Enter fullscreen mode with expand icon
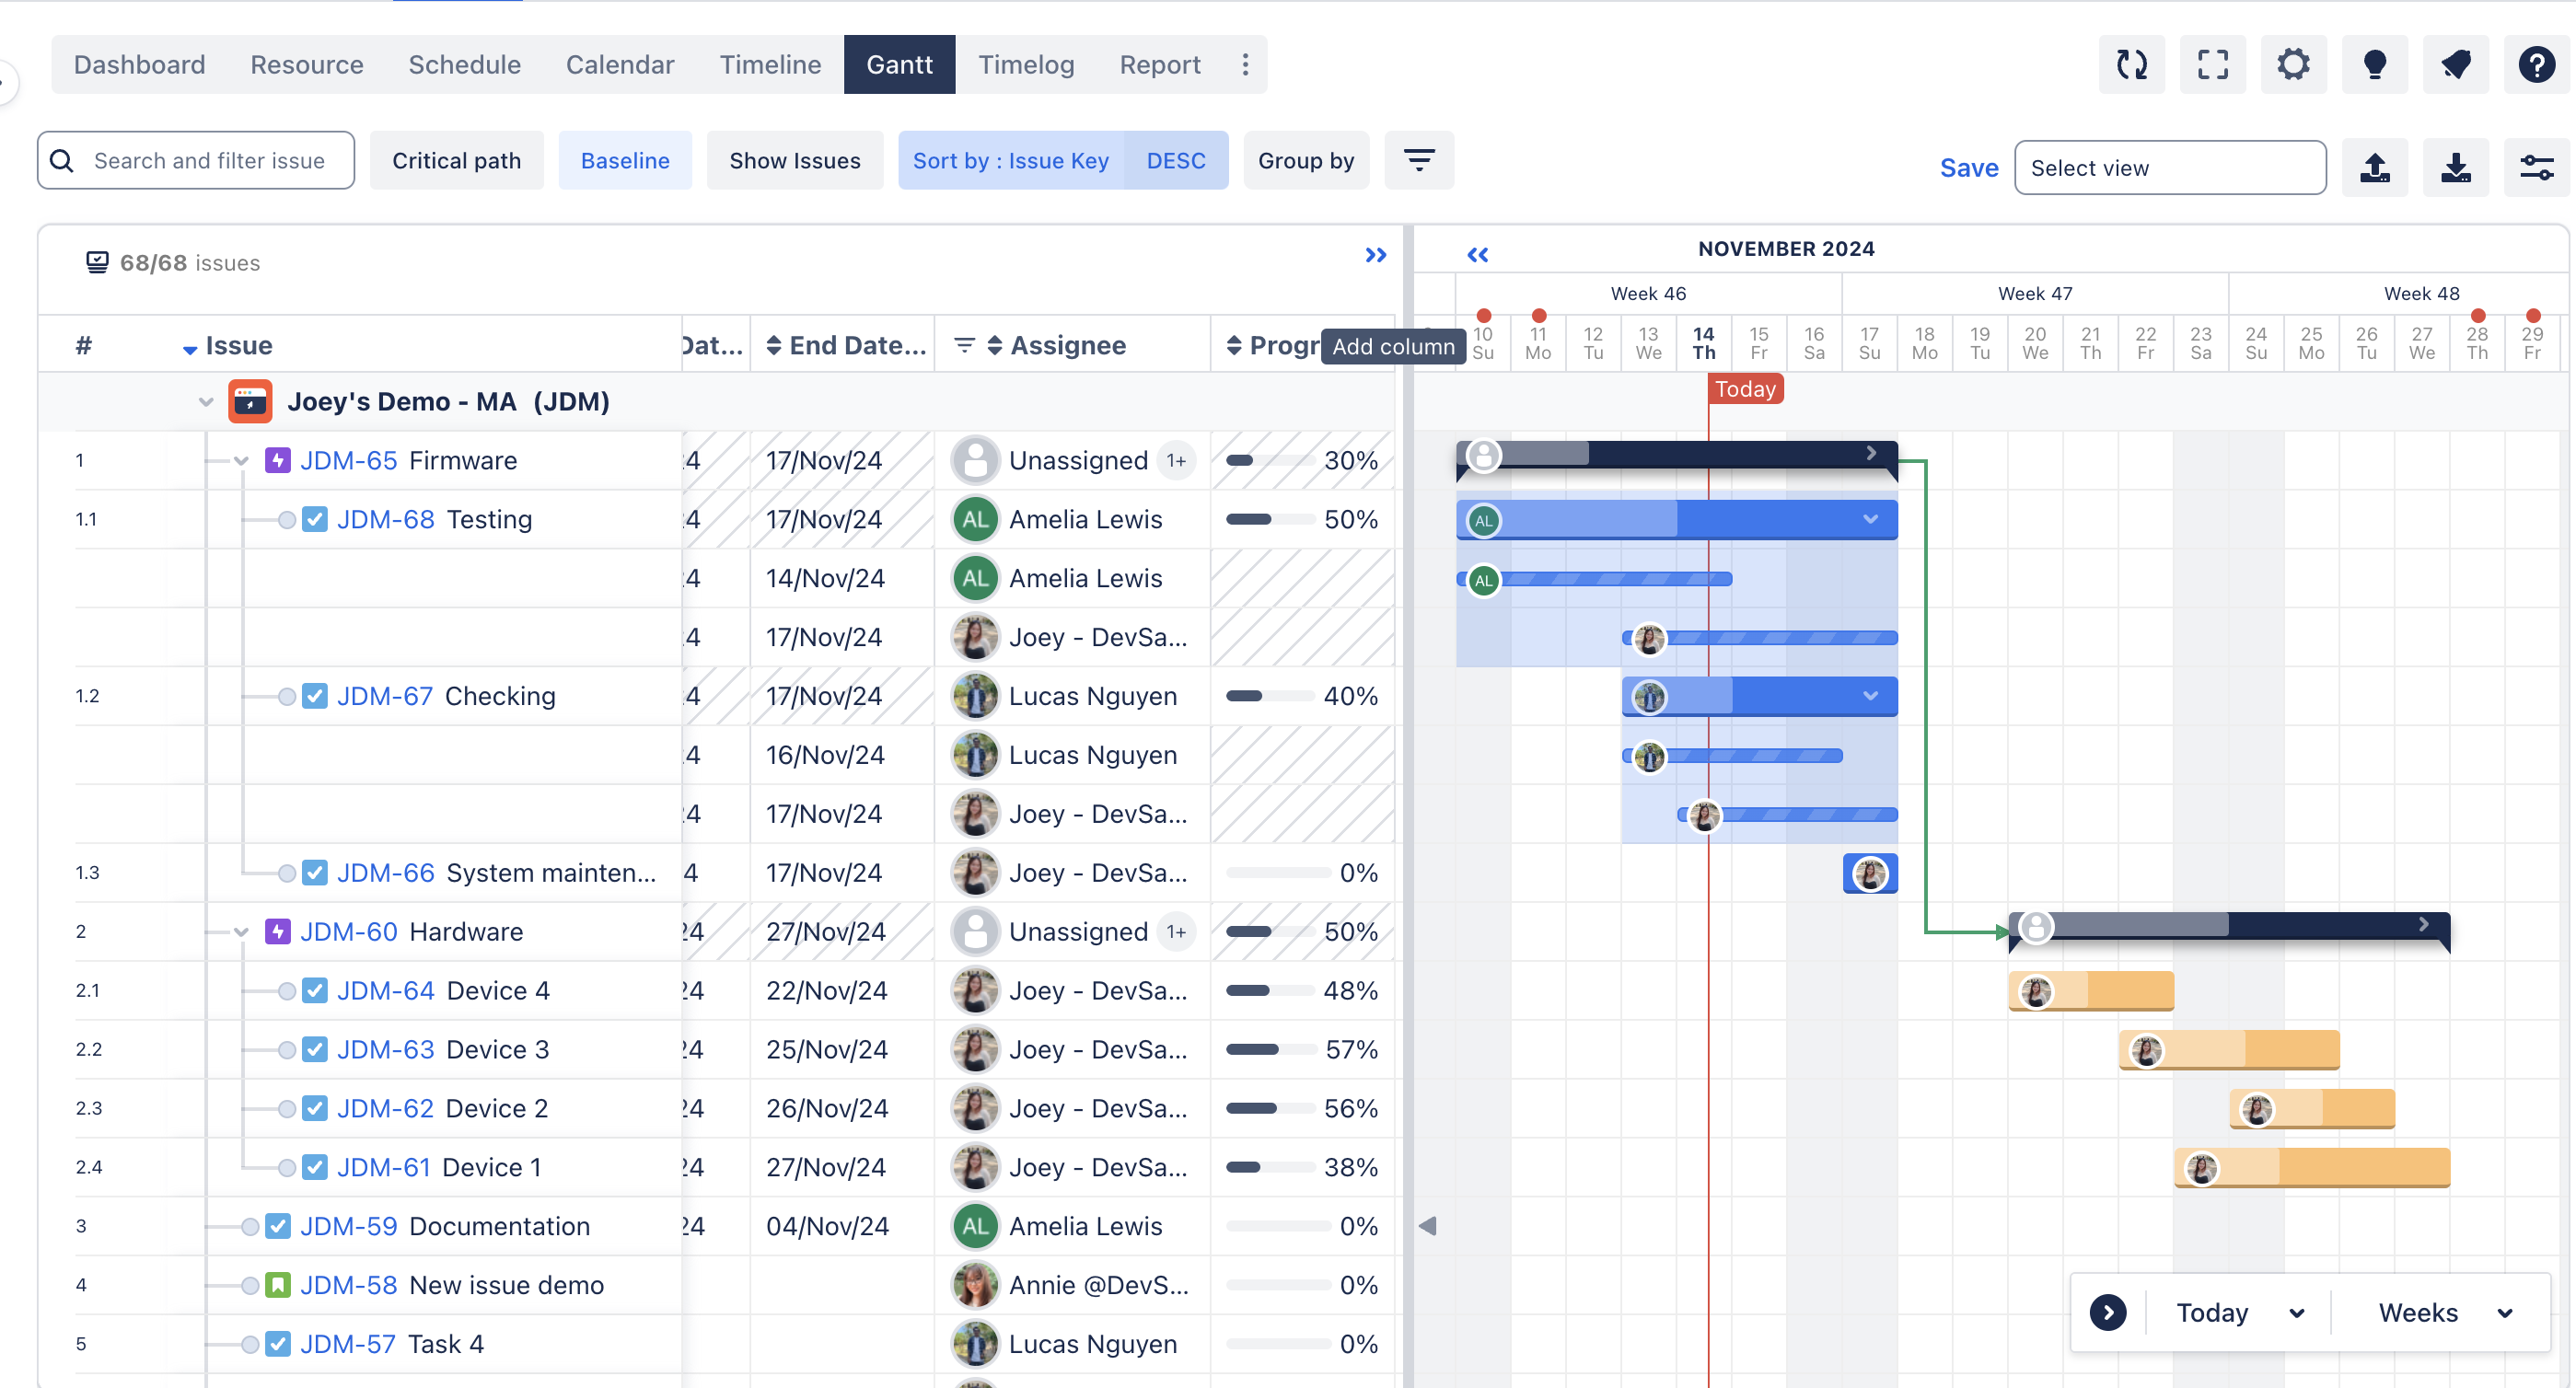Image resolution: width=2576 pixels, height=1388 pixels. pyautogui.click(x=2212, y=65)
